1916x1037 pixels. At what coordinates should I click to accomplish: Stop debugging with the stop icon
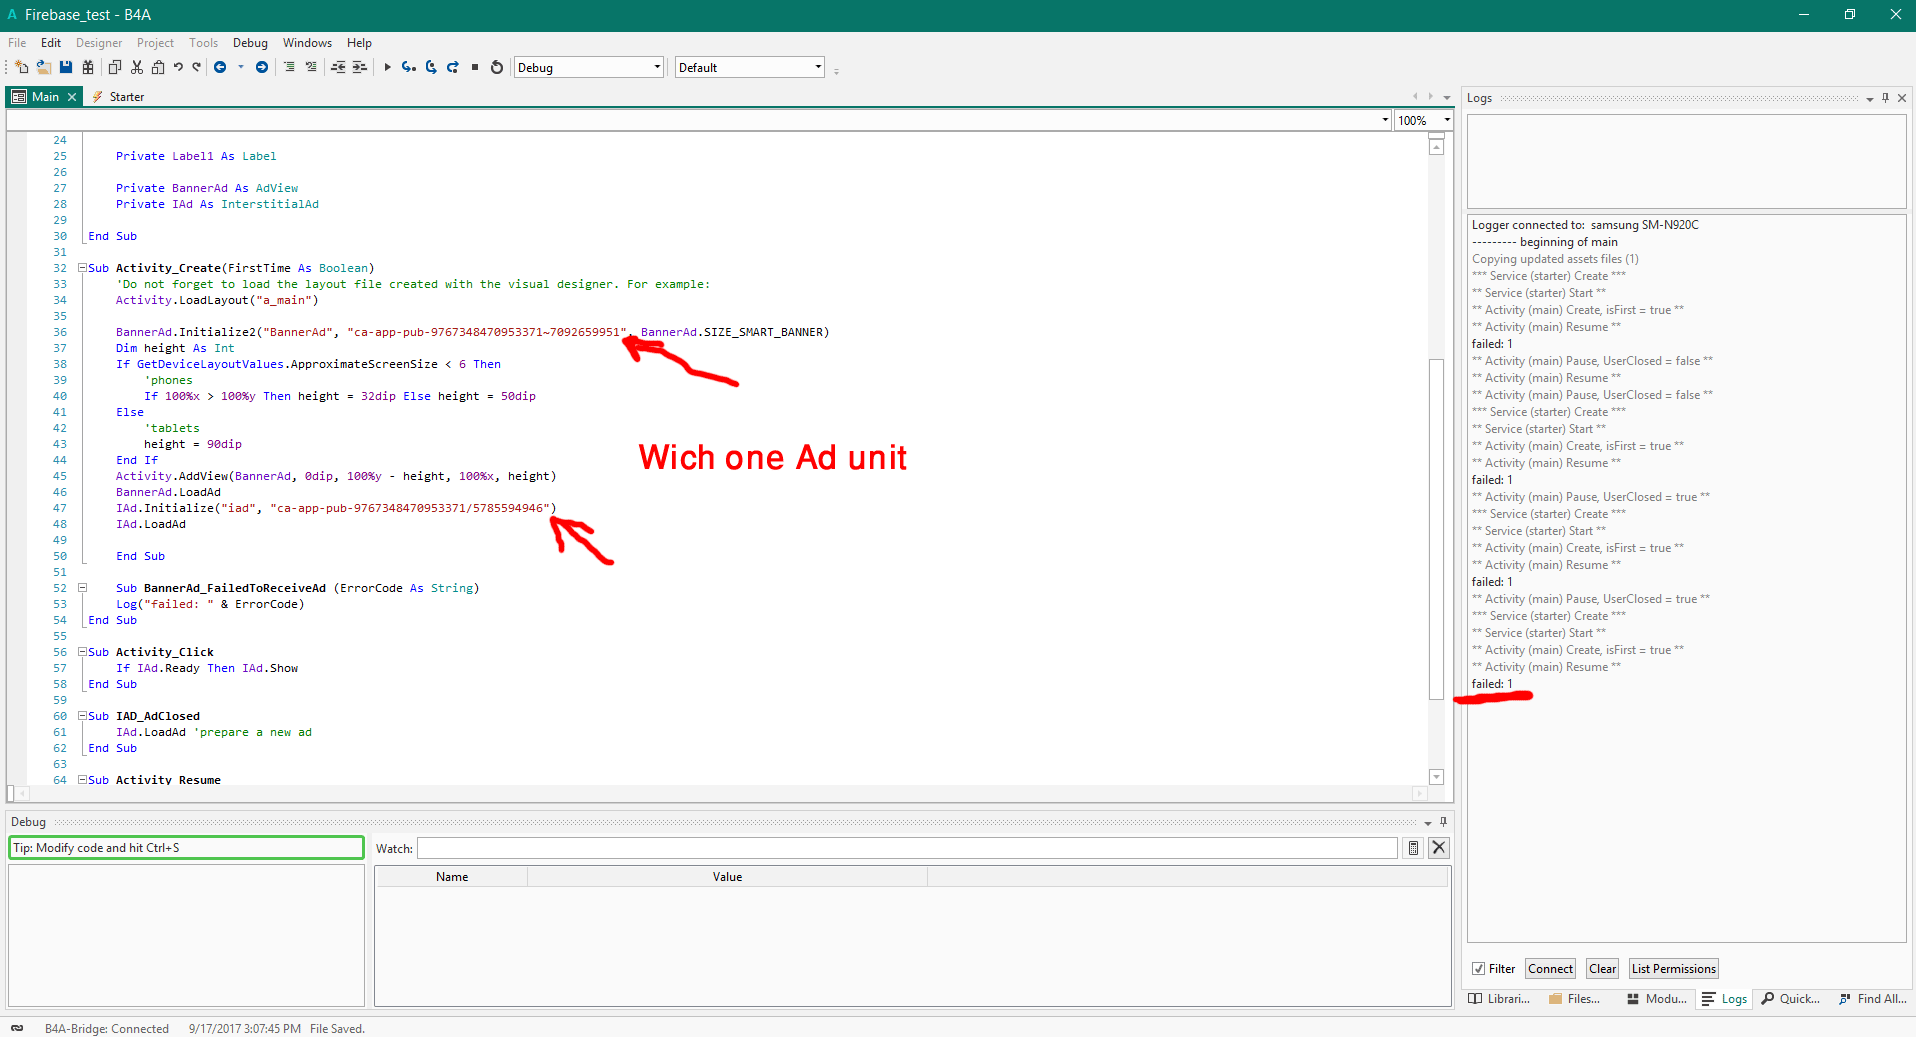(473, 66)
